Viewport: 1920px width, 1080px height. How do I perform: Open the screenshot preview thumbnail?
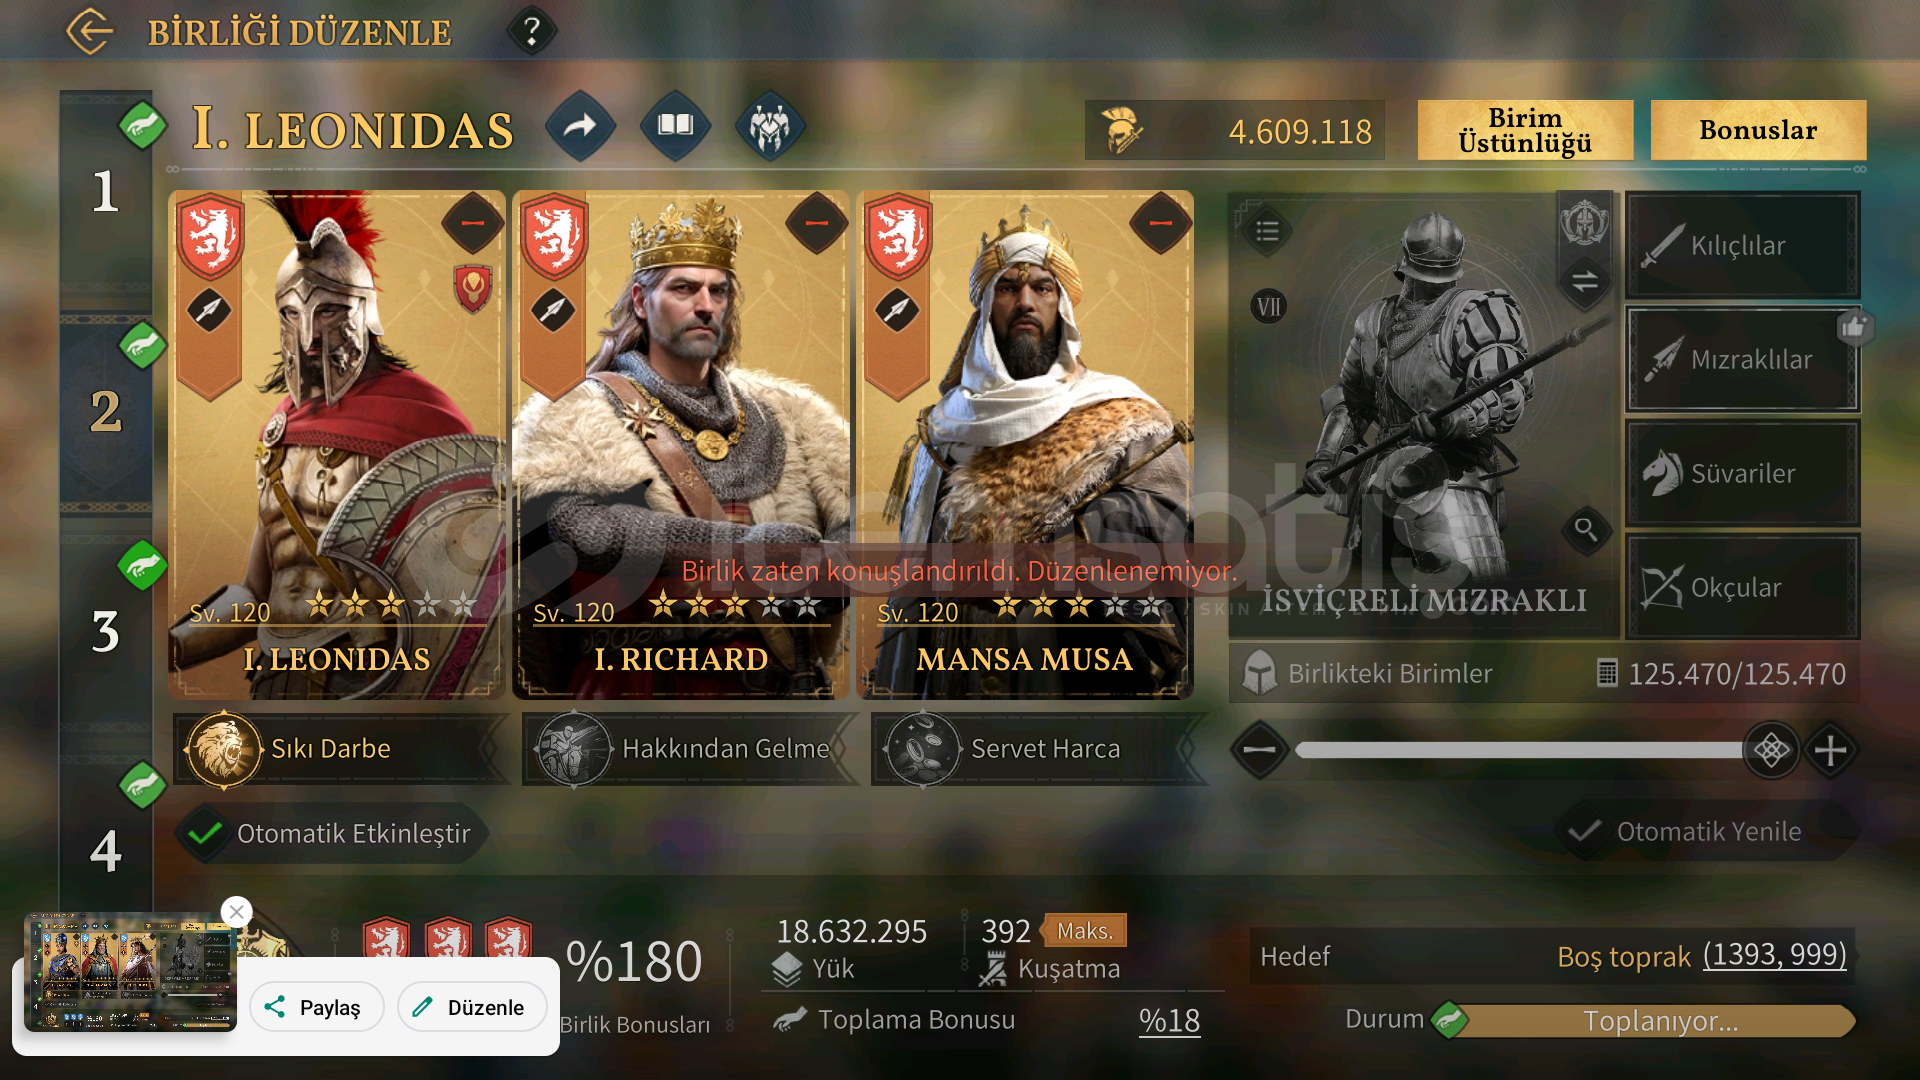(130, 971)
